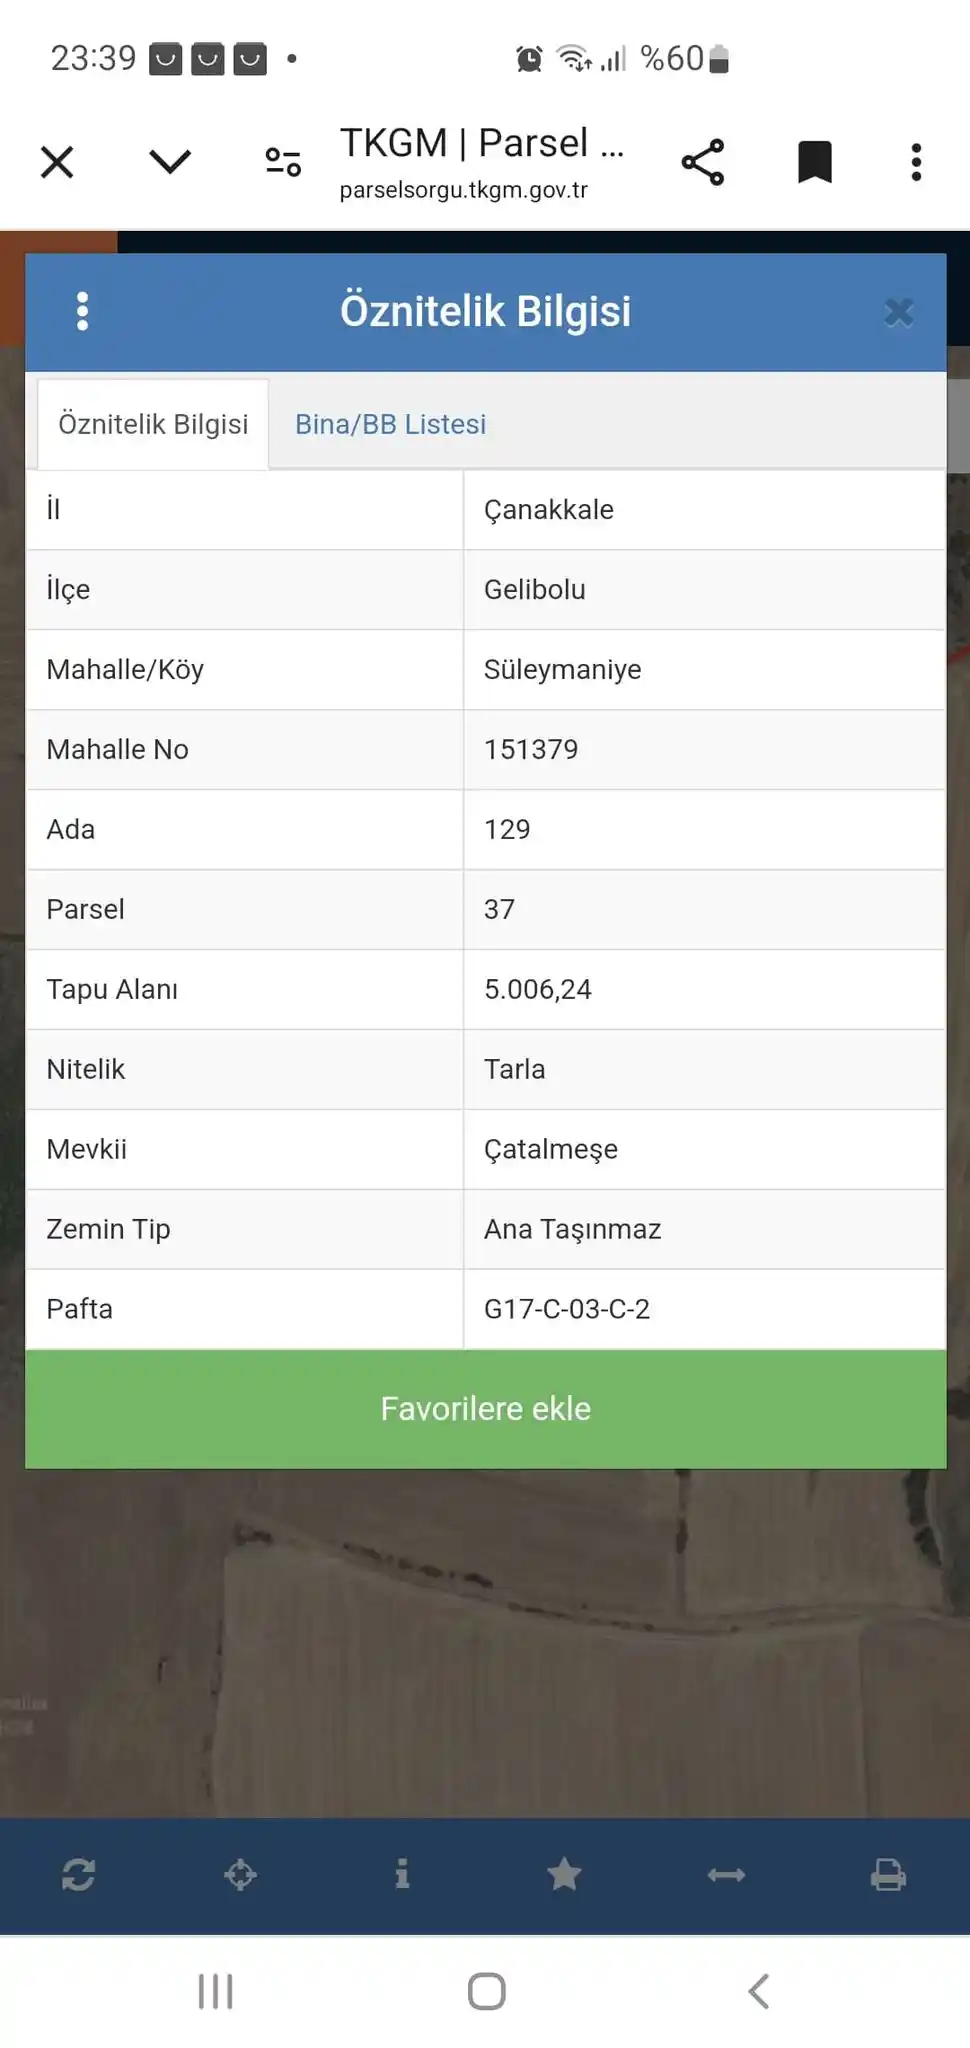Open browser three-dot overflow menu

tap(916, 162)
